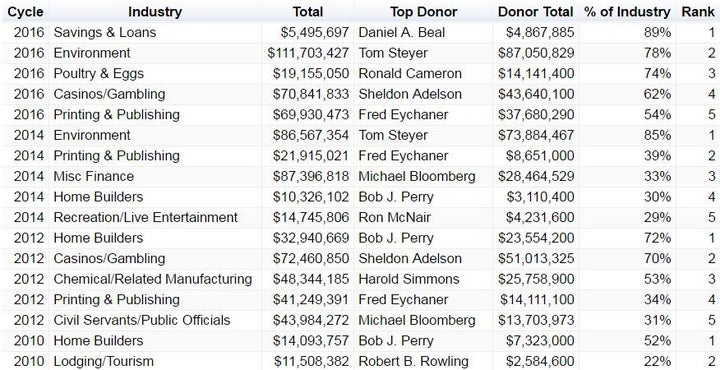
Task: Select the Industry column header
Action: click(155, 12)
